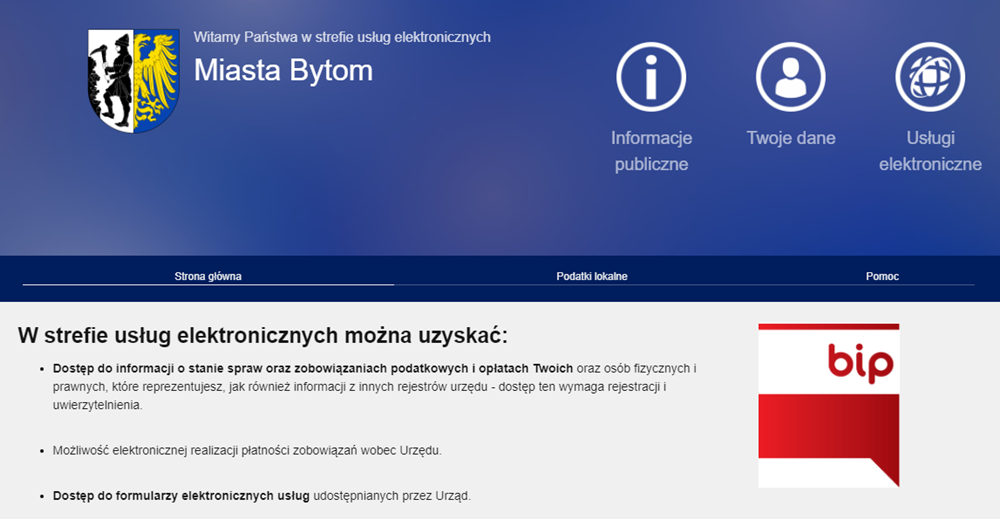Click the 'Miasta Bytom' site title
The width and height of the screenshot is (1000, 519).
[x=283, y=70]
